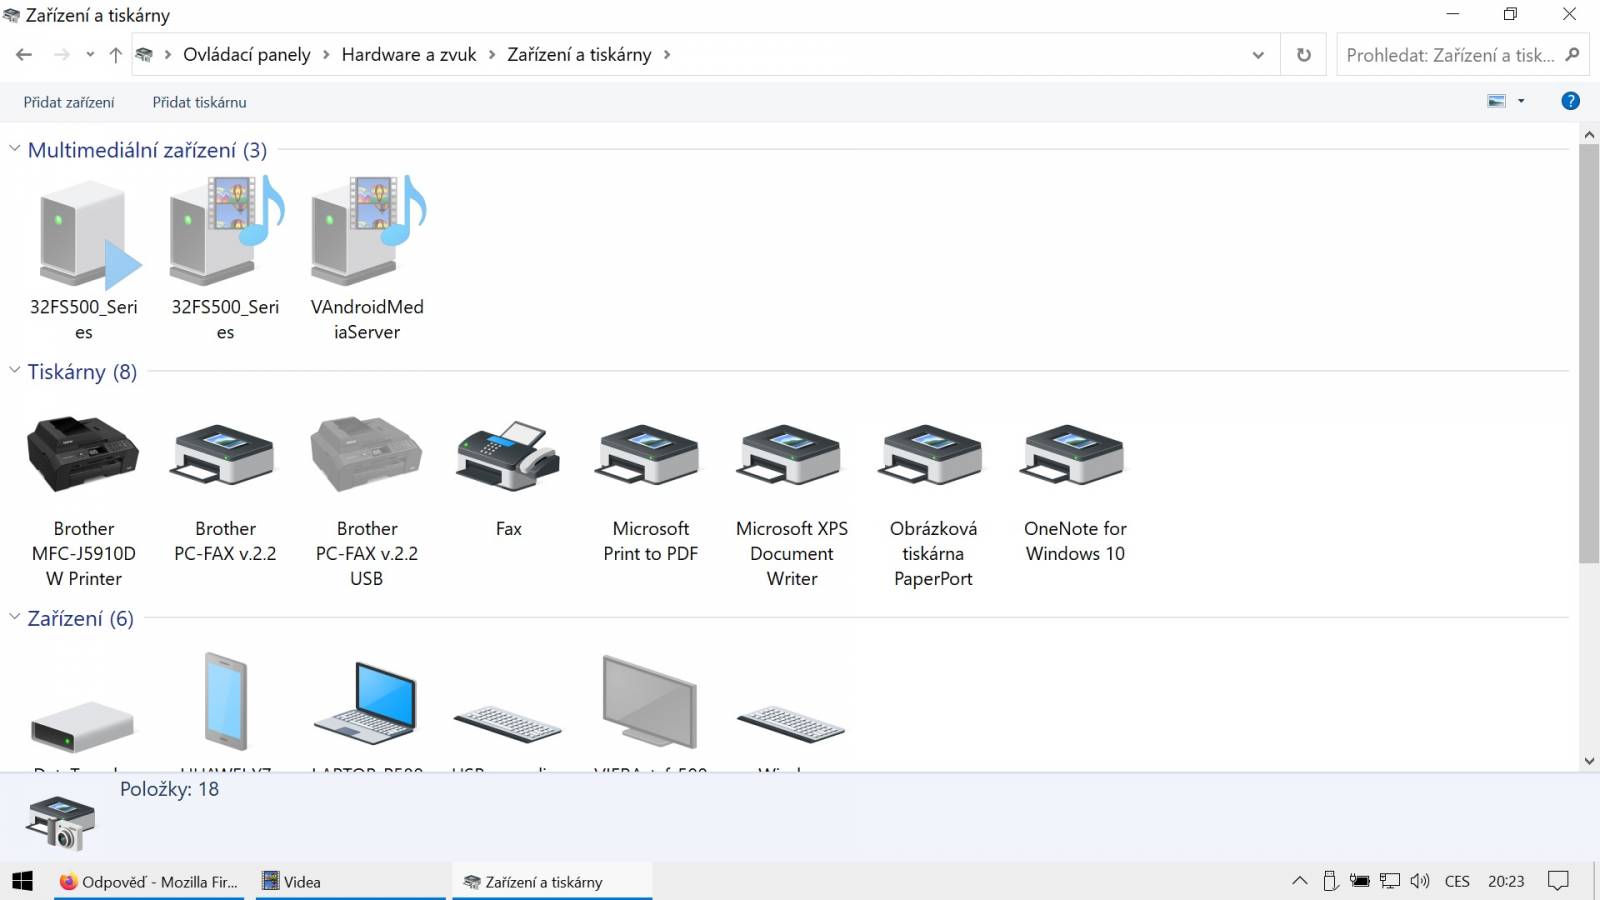Click the CES input language indicator
The height and width of the screenshot is (900, 1600).
(1457, 881)
